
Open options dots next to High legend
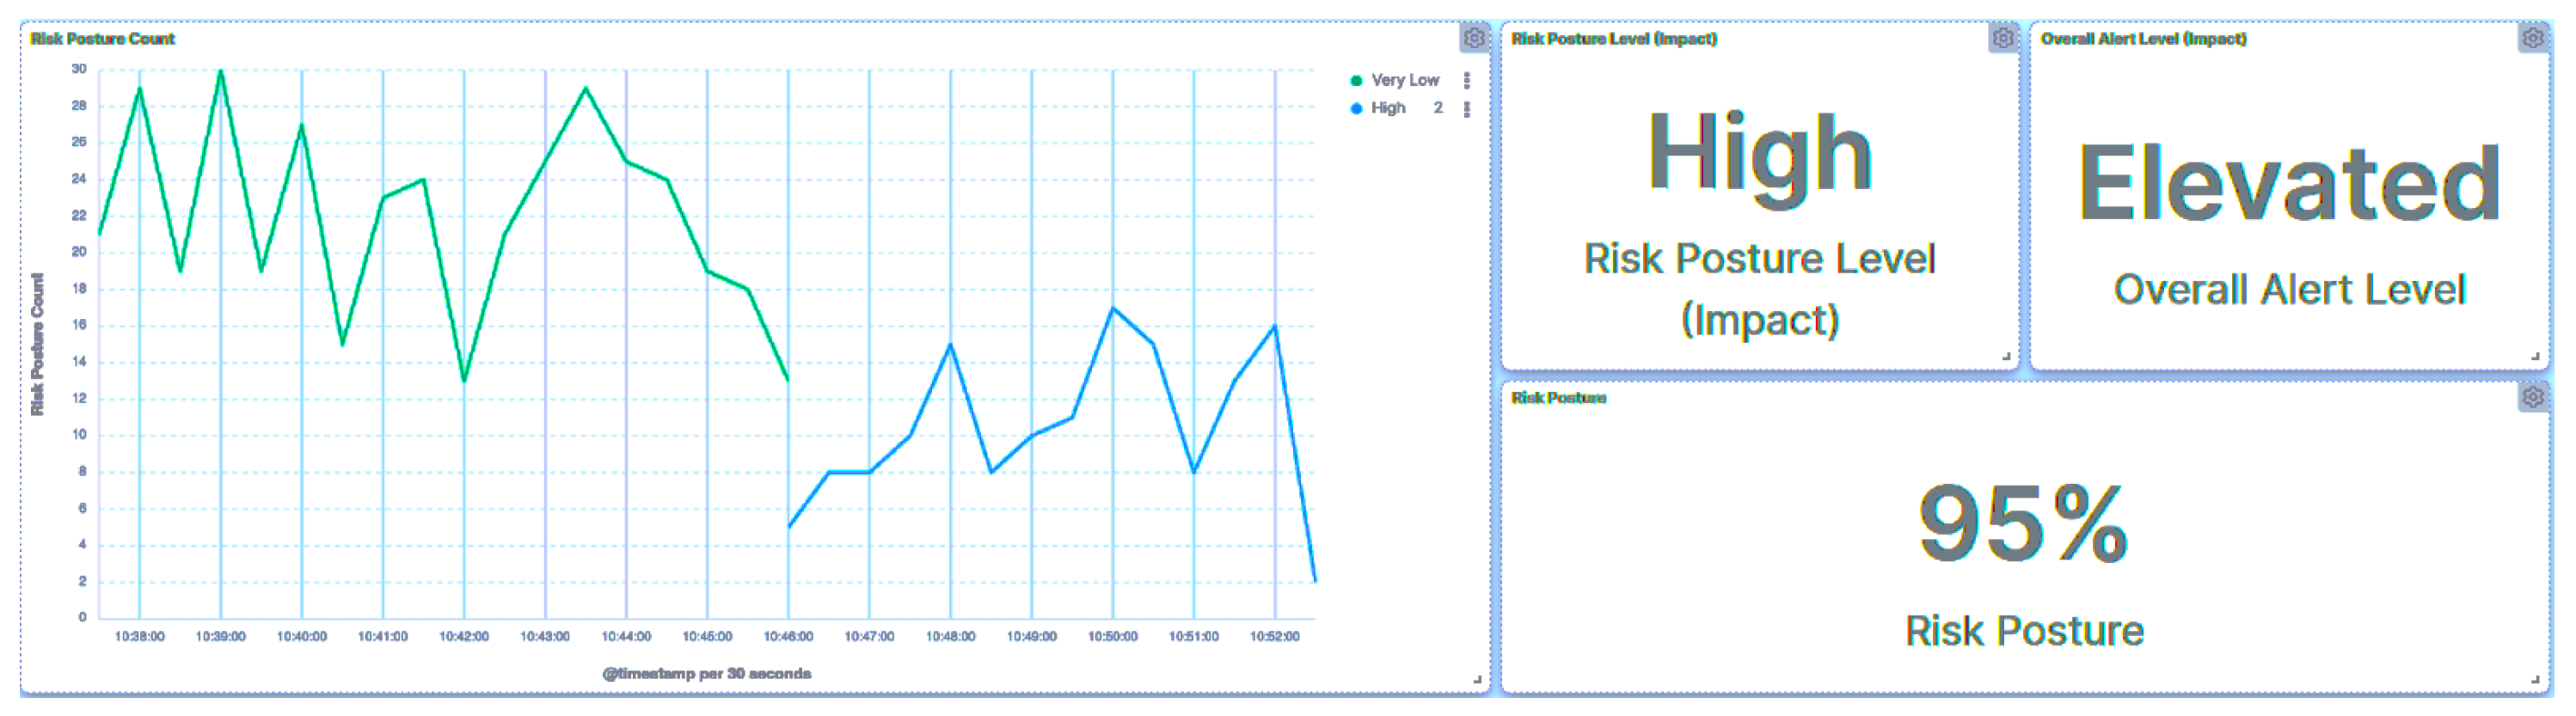[1466, 109]
